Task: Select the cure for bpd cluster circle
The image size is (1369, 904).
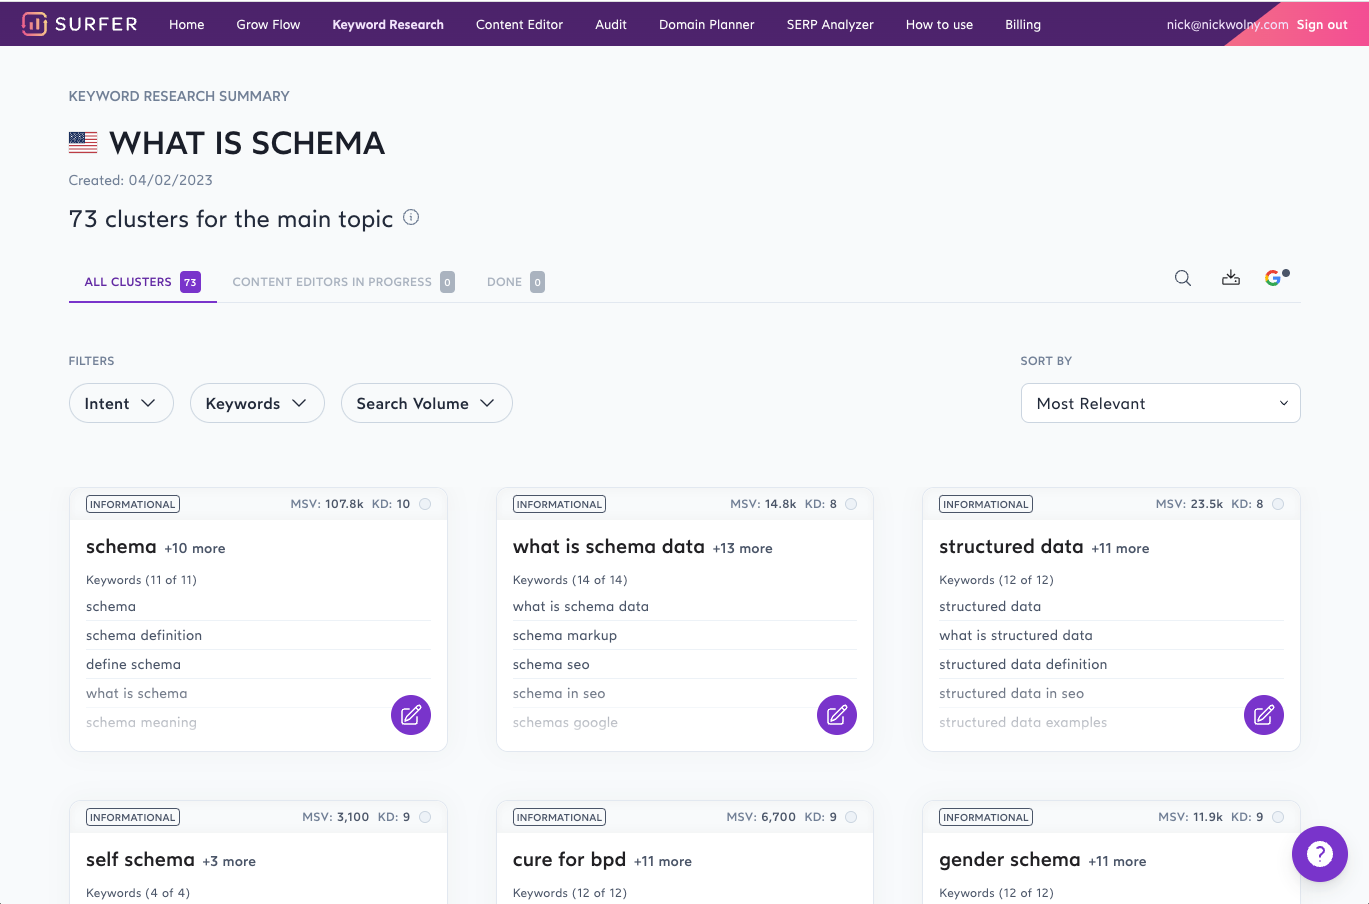Action: pyautogui.click(x=851, y=817)
